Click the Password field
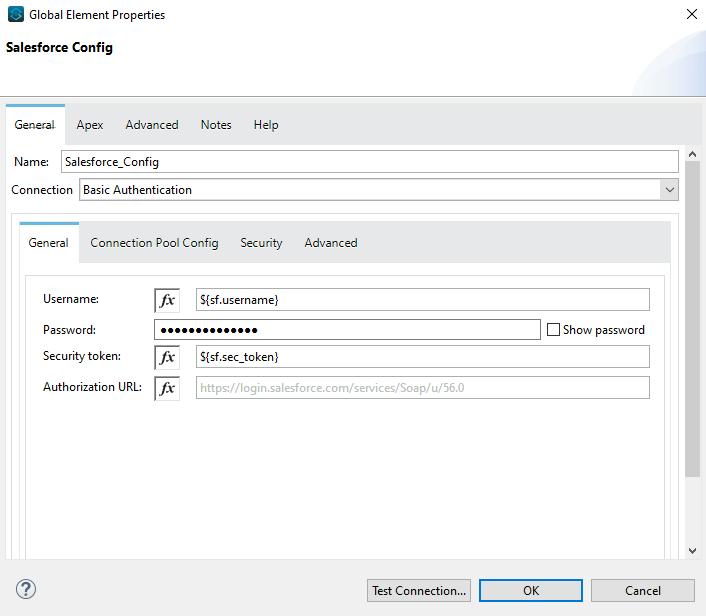Image resolution: width=706 pixels, height=616 pixels. point(347,330)
